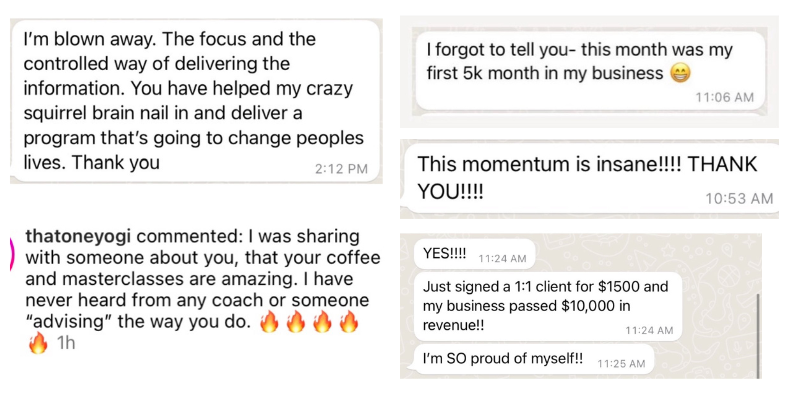Screen dimensions: 800x400
Task: Click the 2:12 PM timestamp
Action: [340, 168]
